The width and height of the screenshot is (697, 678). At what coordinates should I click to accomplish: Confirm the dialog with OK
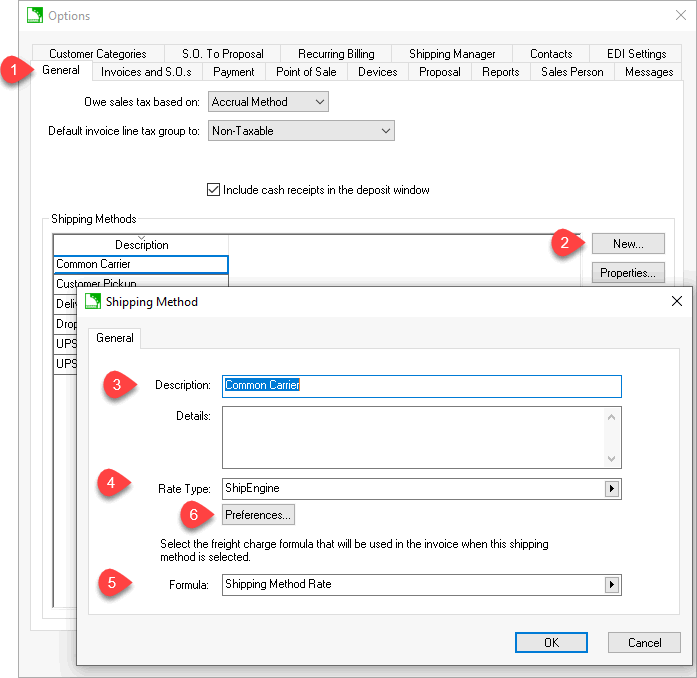click(x=551, y=643)
